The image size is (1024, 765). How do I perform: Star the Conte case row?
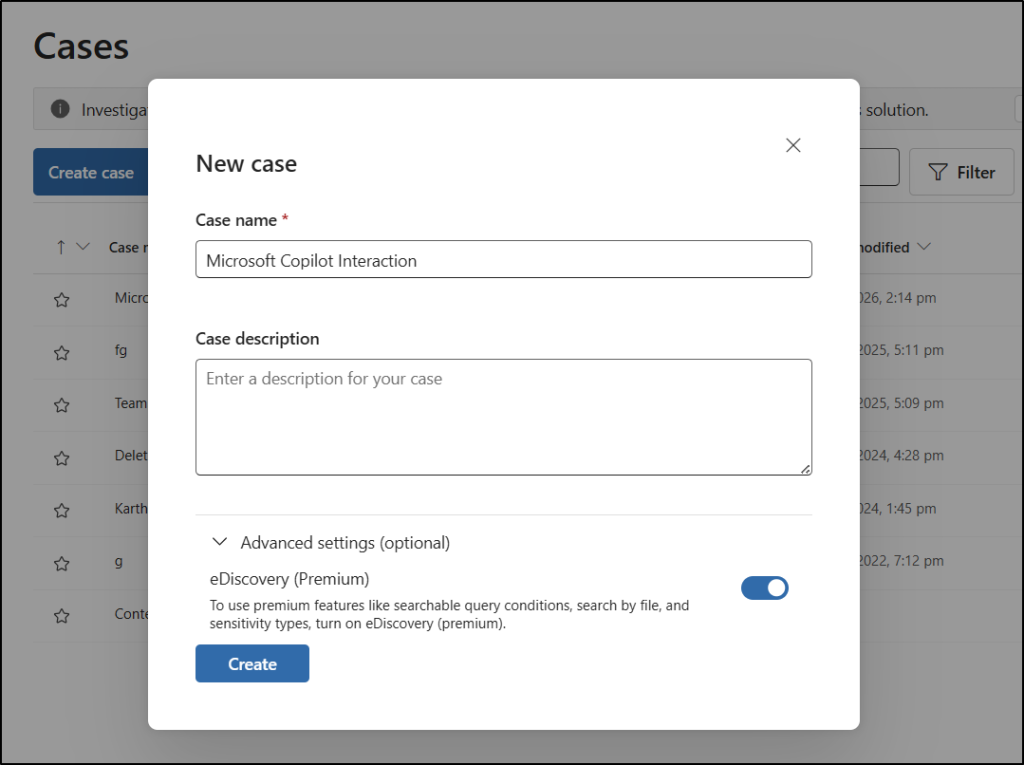click(x=61, y=615)
